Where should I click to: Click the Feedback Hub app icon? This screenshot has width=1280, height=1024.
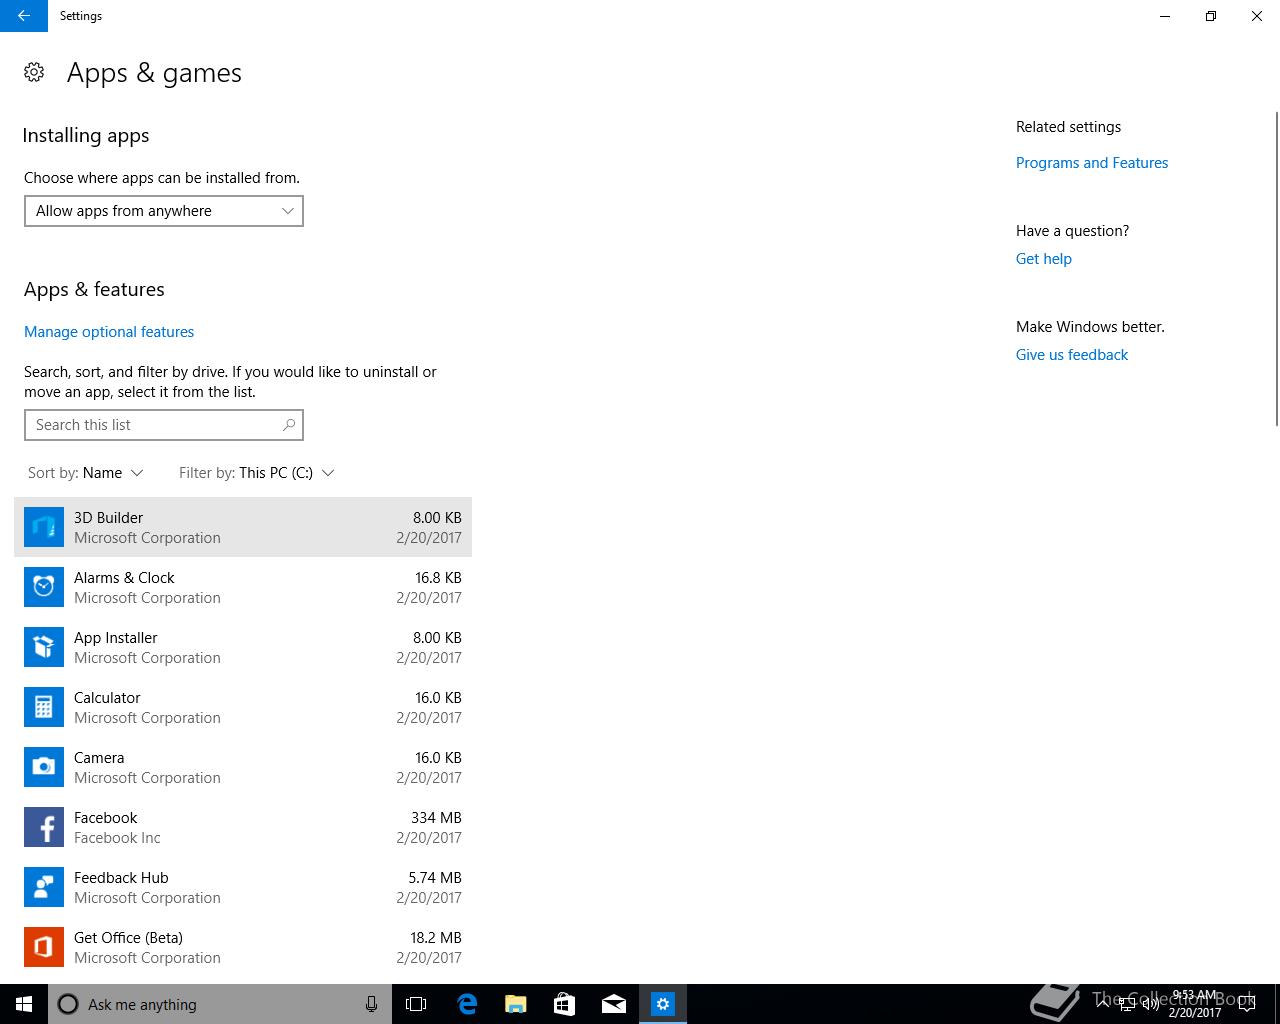(44, 887)
